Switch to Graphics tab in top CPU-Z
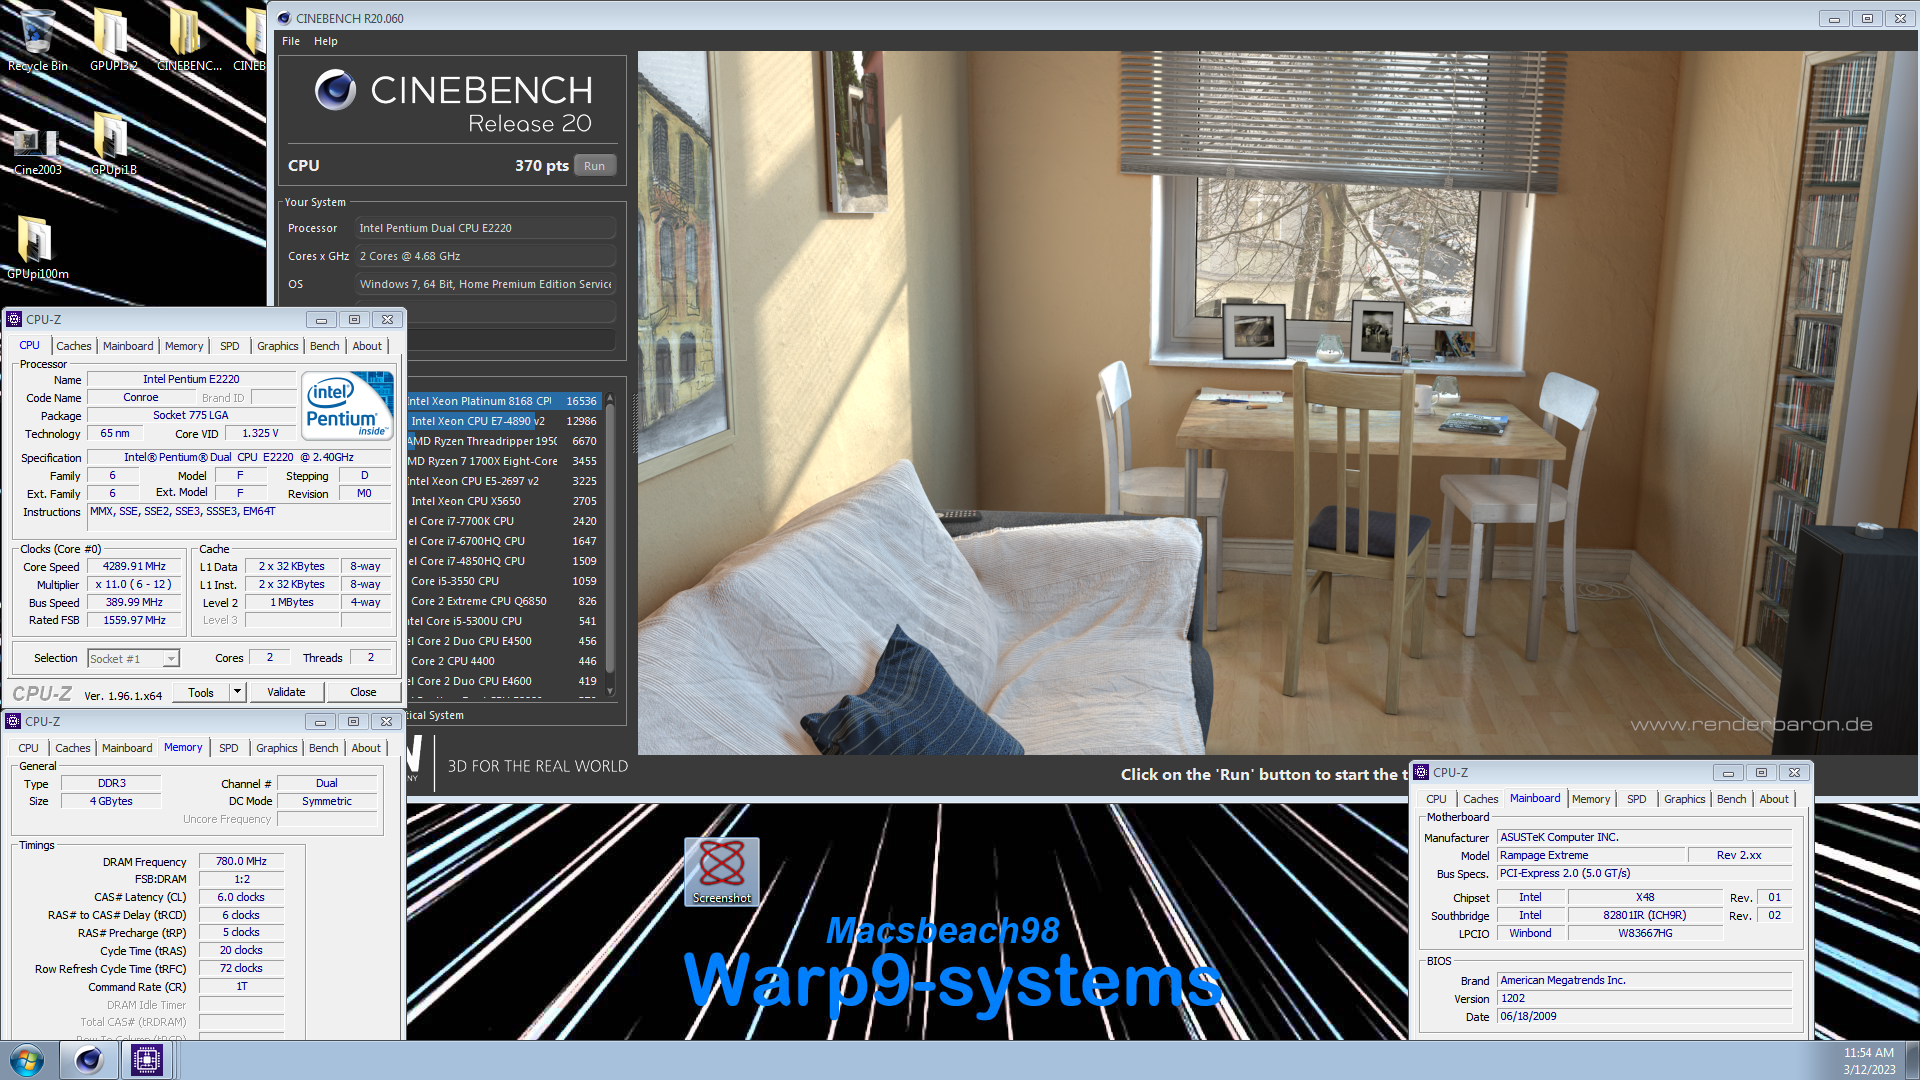Viewport: 1920px width, 1080px height. click(278, 346)
